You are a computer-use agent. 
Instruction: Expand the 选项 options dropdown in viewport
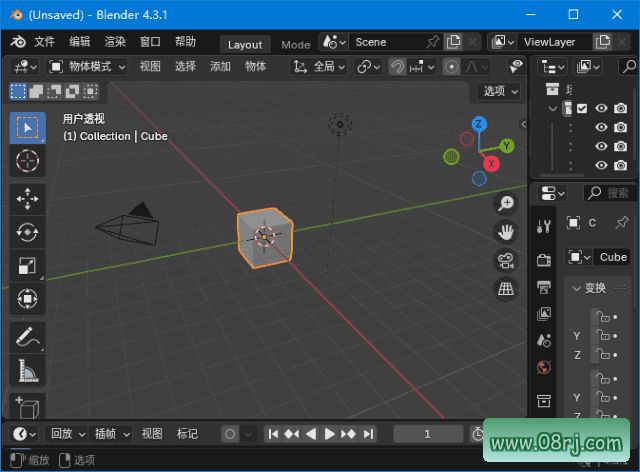click(x=500, y=91)
